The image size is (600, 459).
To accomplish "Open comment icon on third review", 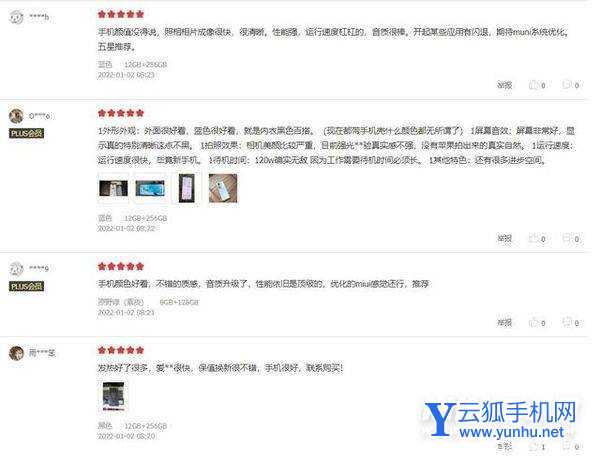I will point(566,322).
